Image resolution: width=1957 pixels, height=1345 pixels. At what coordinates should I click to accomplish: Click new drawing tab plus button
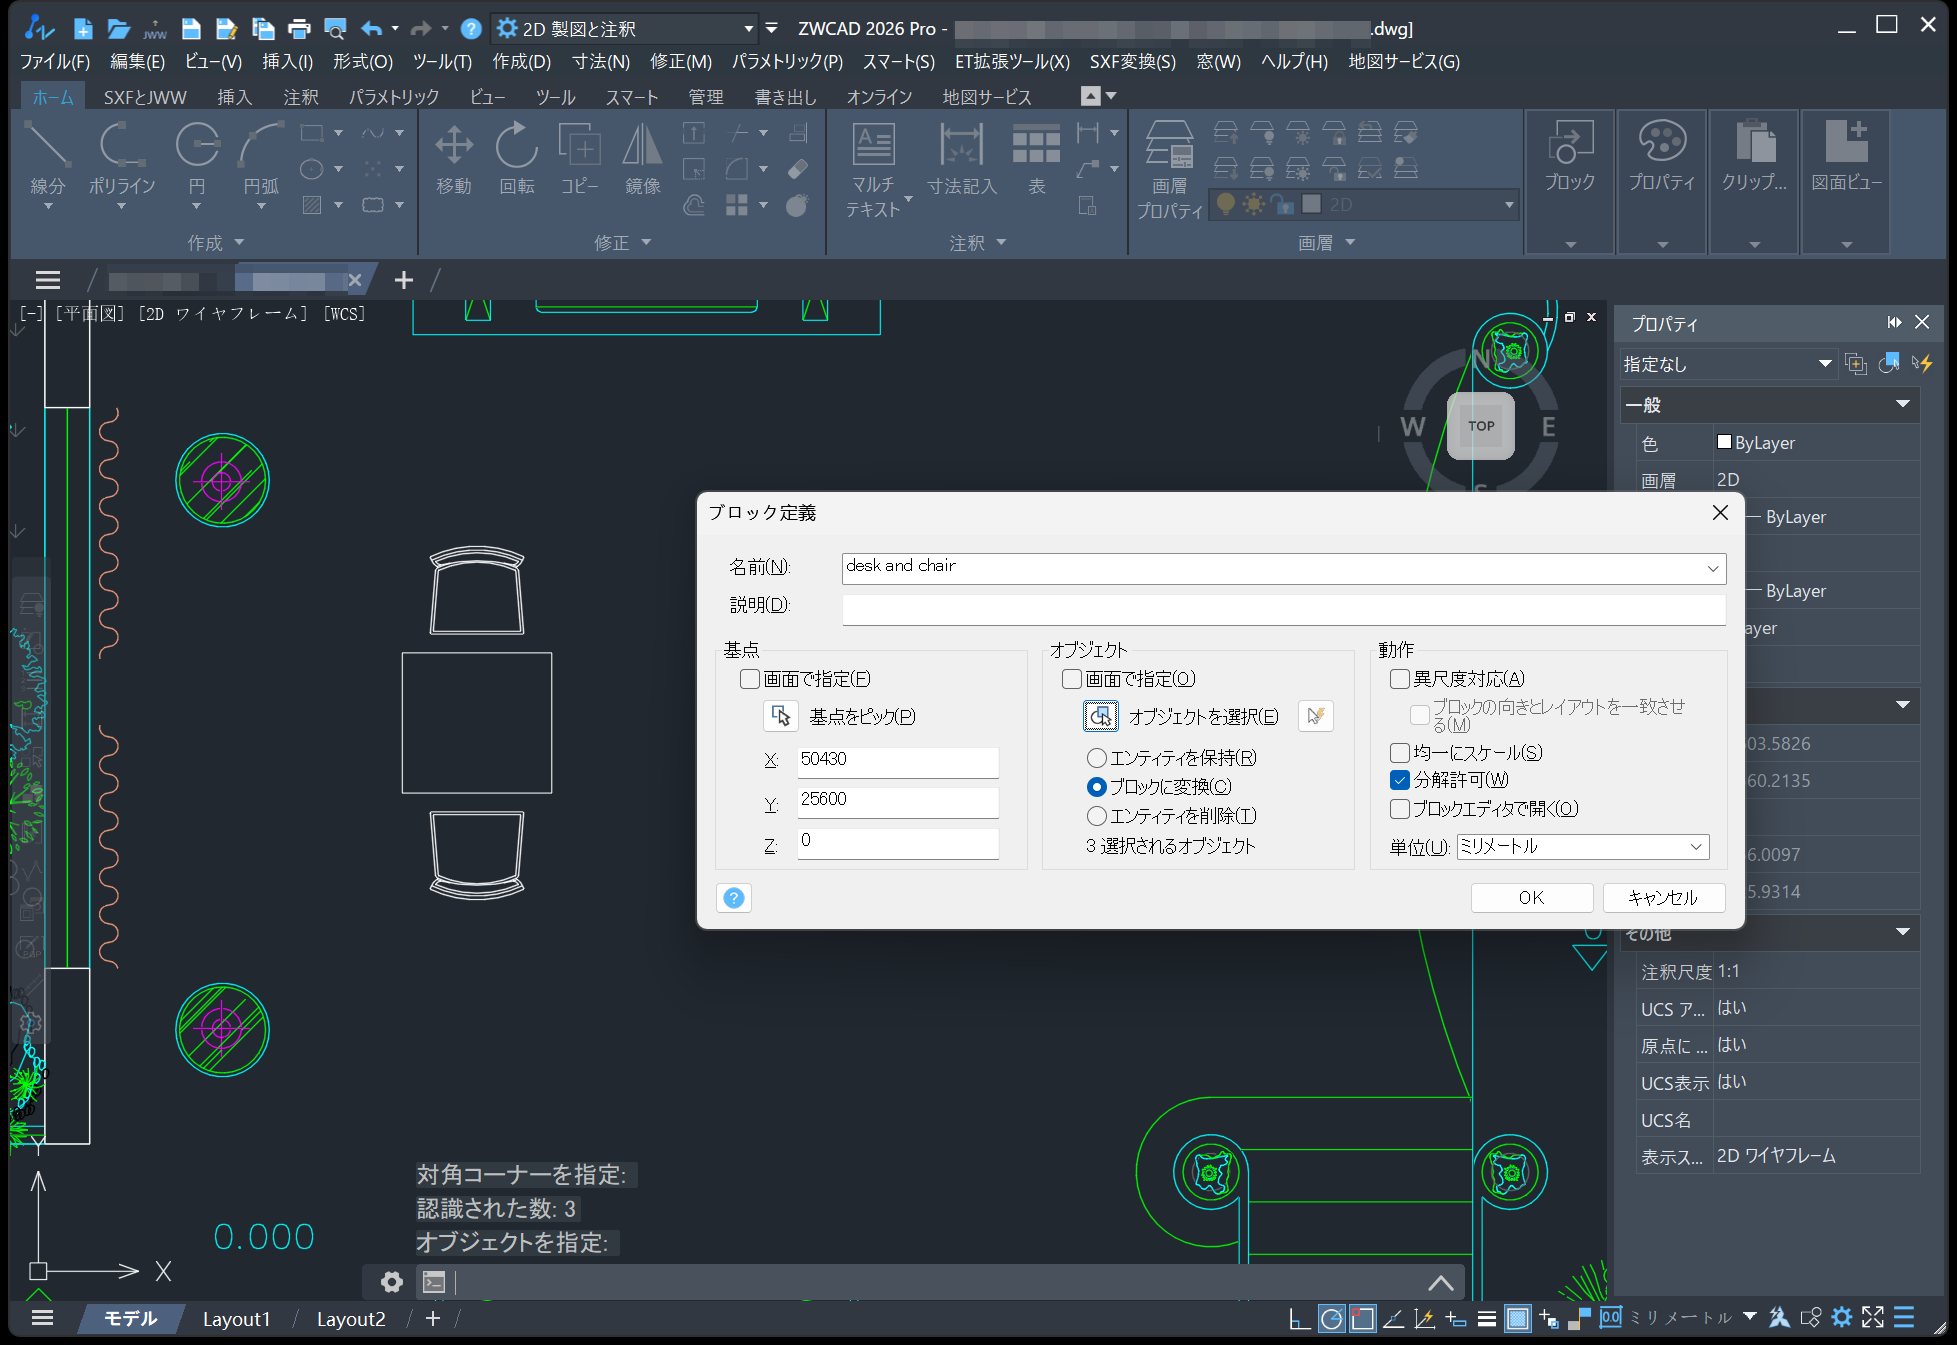(x=404, y=281)
